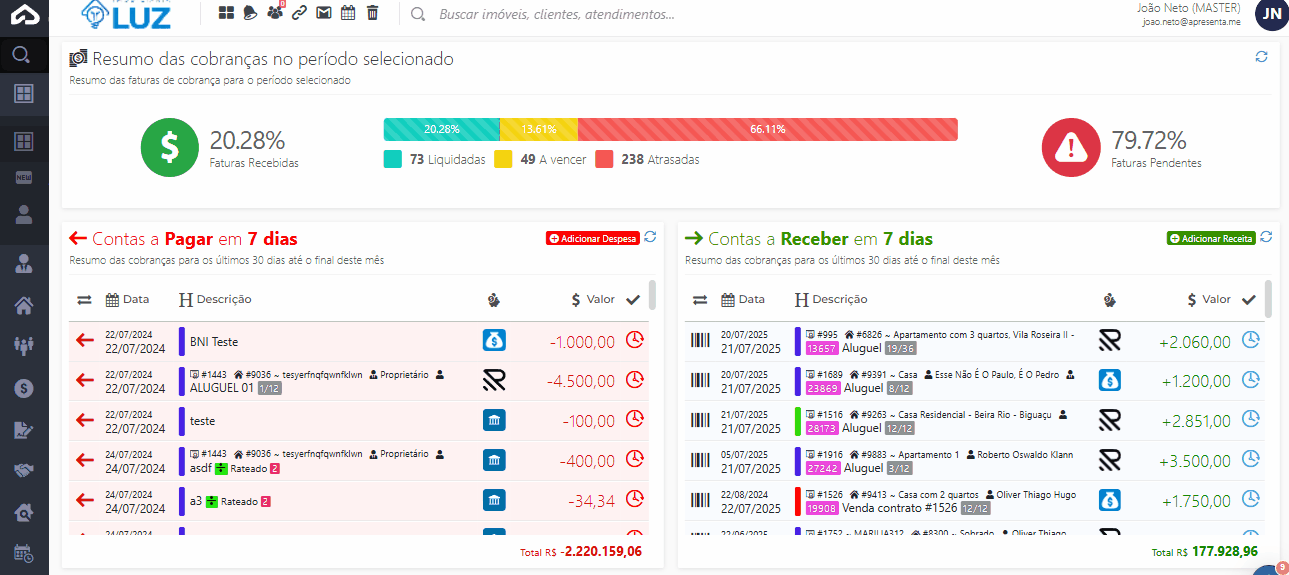1289x575 pixels.
Task: Toggle clock status on the -100,00 teste expense
Action: click(634, 420)
